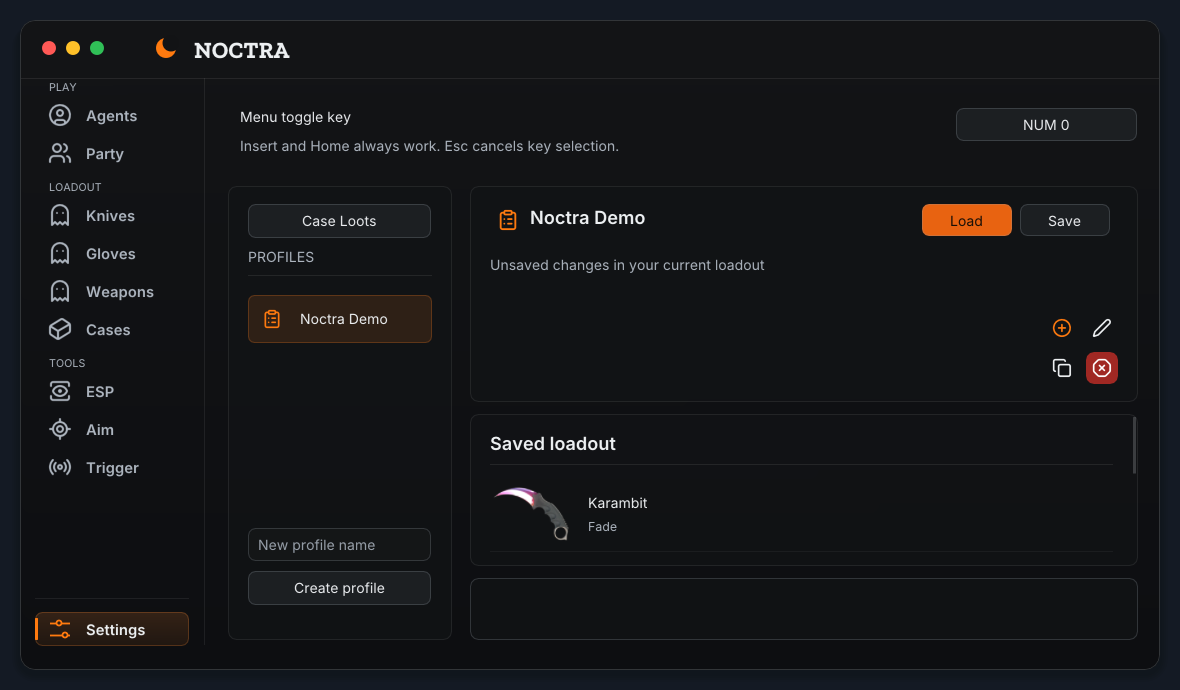The image size is (1180, 690).
Task: Click the PROFILES section header
Action: click(281, 257)
